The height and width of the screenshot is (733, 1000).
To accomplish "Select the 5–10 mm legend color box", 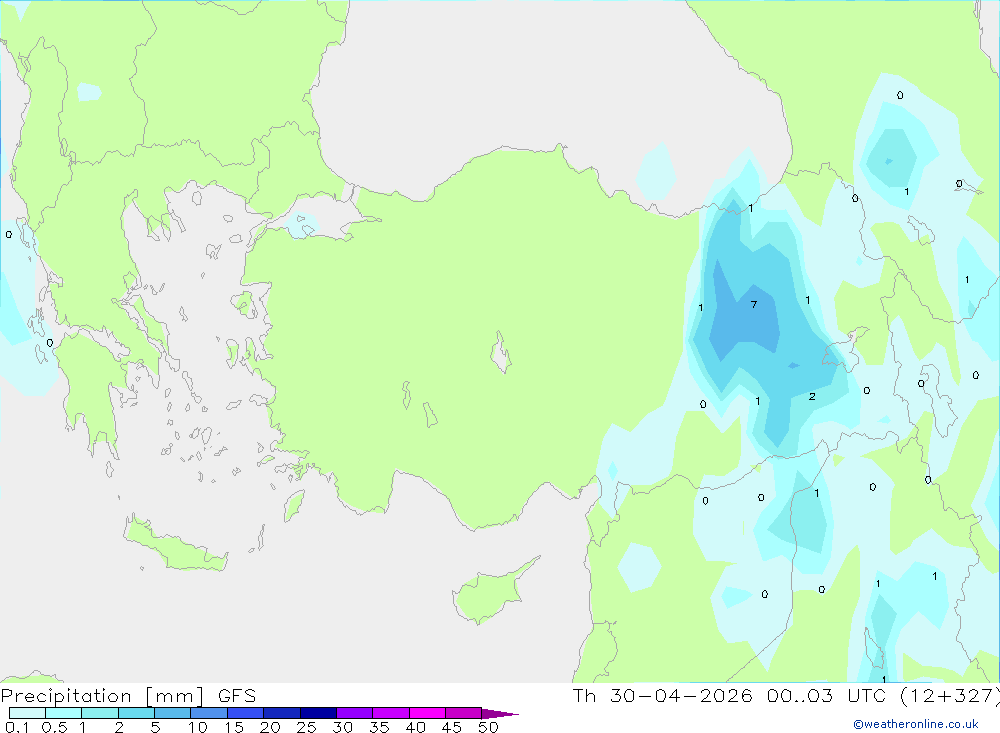I will pos(173,713).
